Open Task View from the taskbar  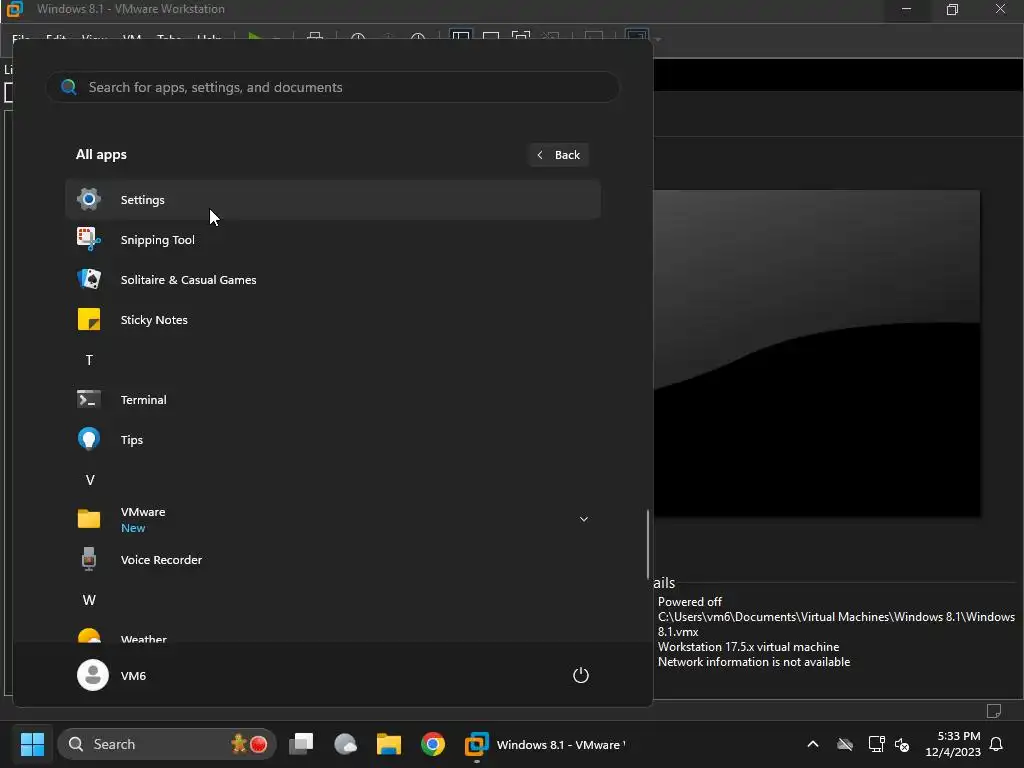click(x=301, y=744)
